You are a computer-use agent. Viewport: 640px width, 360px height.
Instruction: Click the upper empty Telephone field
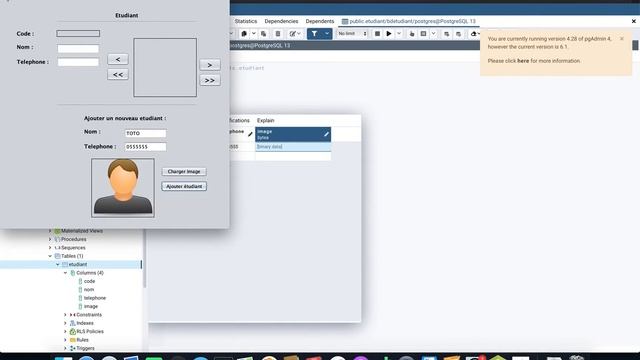[x=78, y=62]
